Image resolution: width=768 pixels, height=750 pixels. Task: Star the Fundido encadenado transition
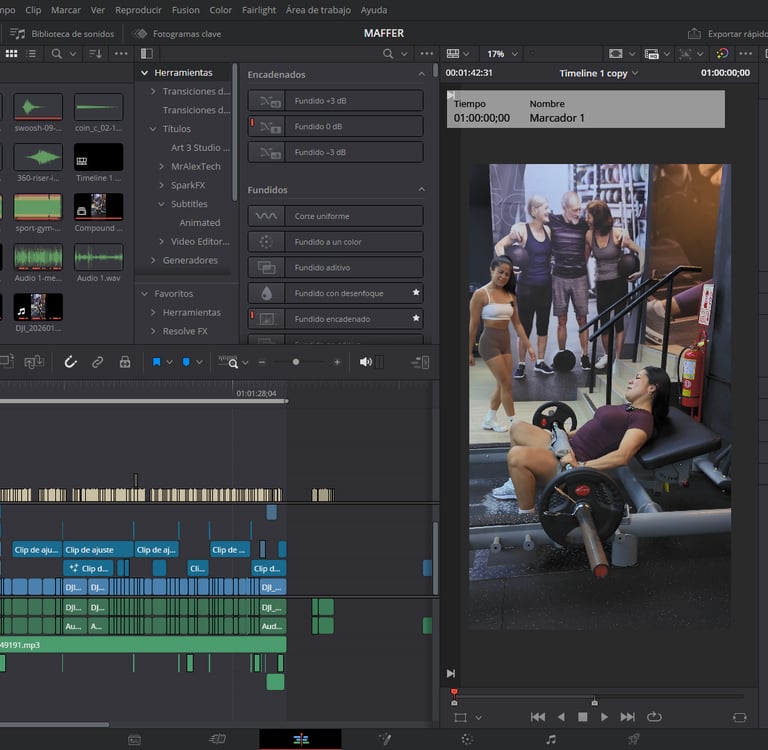point(416,319)
